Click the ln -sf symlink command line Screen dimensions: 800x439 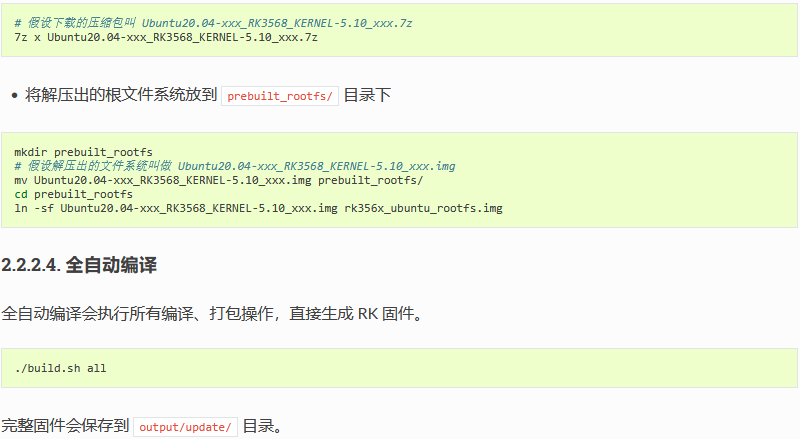click(258, 208)
